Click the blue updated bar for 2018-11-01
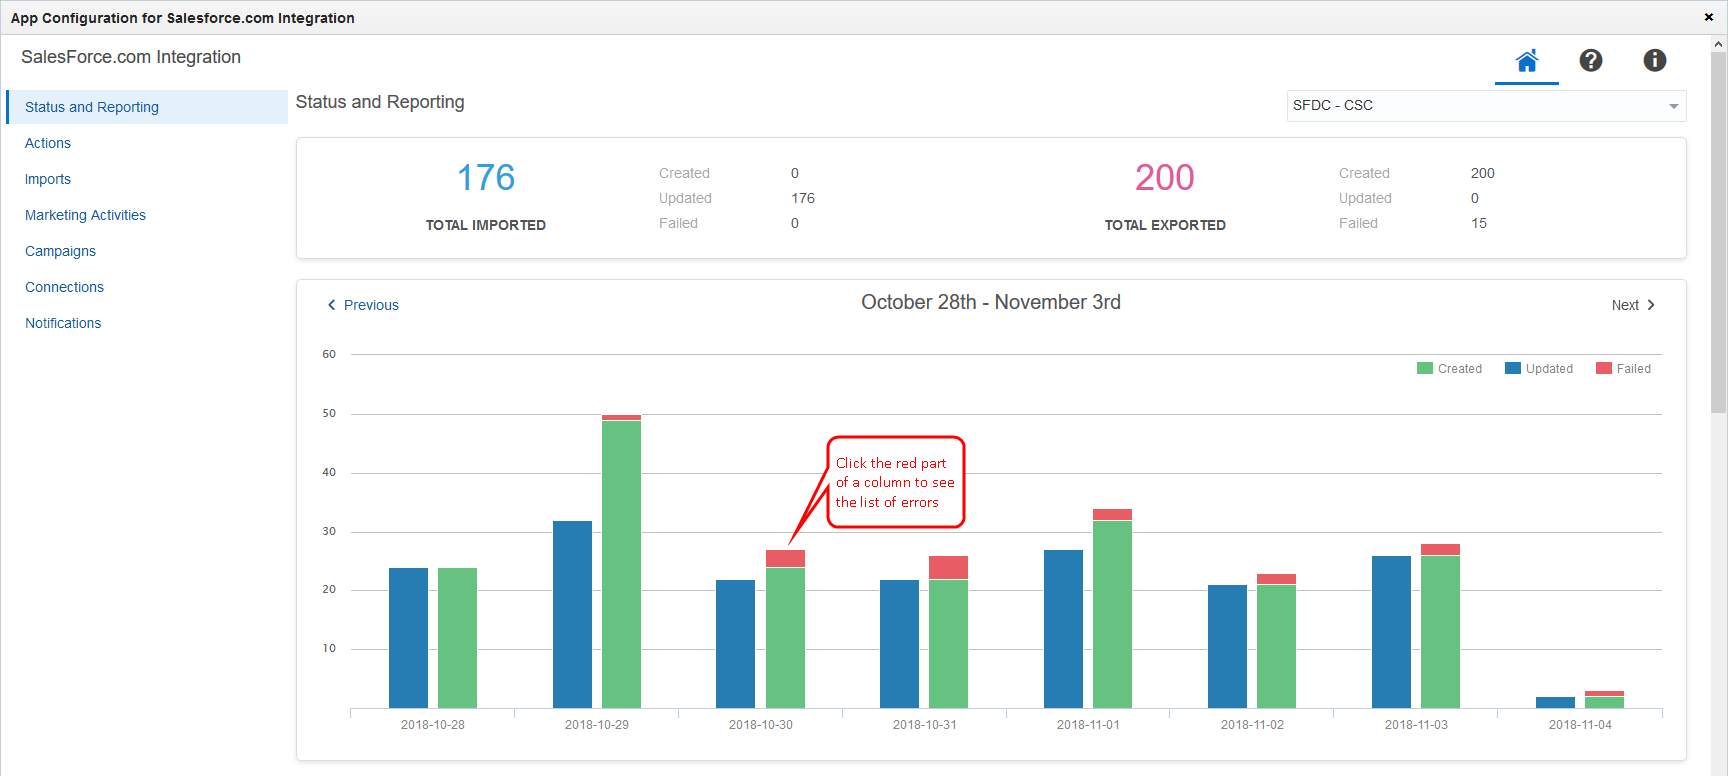The image size is (1728, 776). pos(1063,629)
